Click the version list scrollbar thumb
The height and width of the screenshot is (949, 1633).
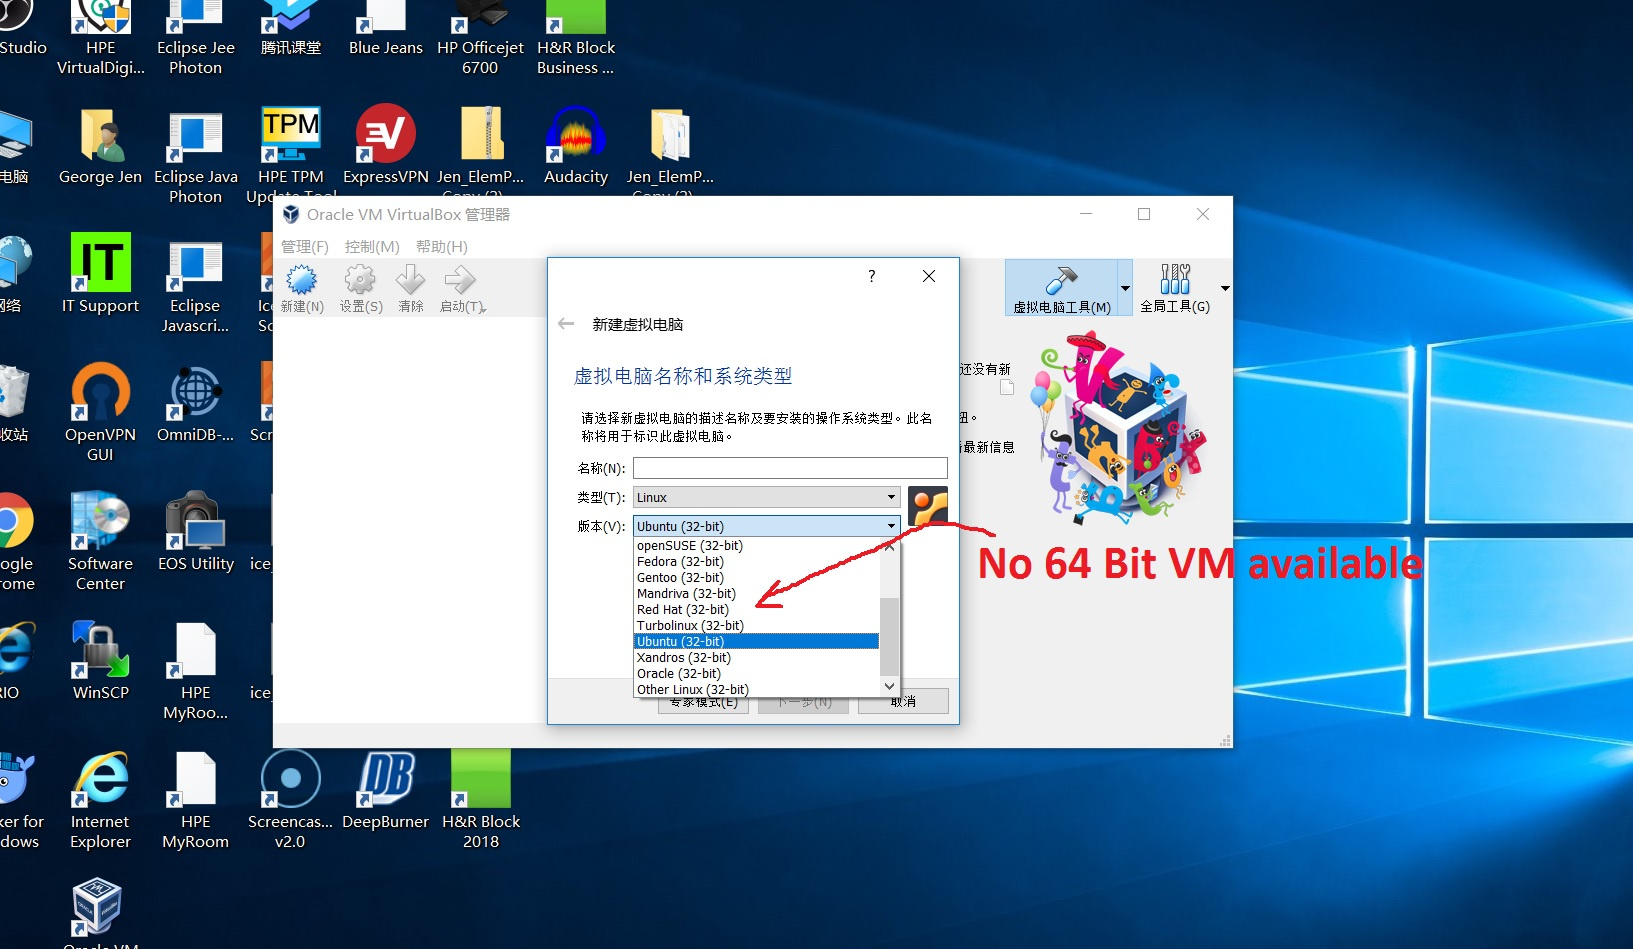pyautogui.click(x=890, y=637)
